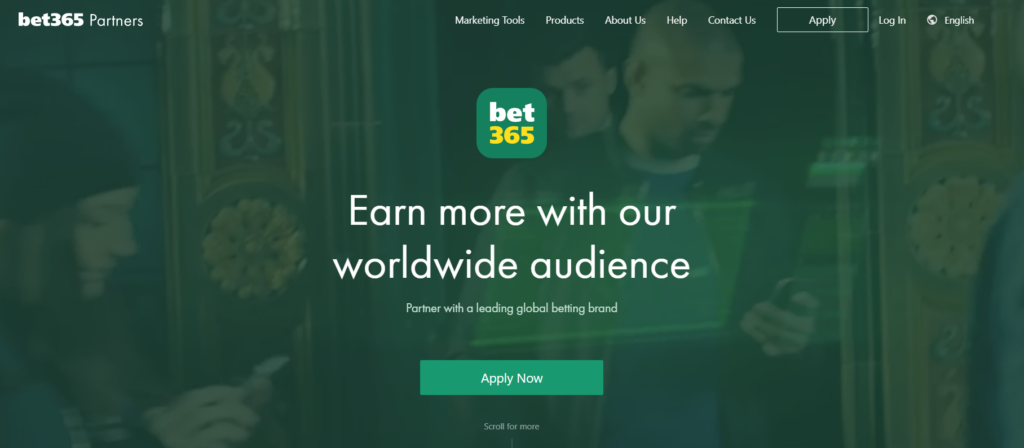This screenshot has height=448, width=1024.
Task: Click the Log In link
Action: click(x=892, y=20)
